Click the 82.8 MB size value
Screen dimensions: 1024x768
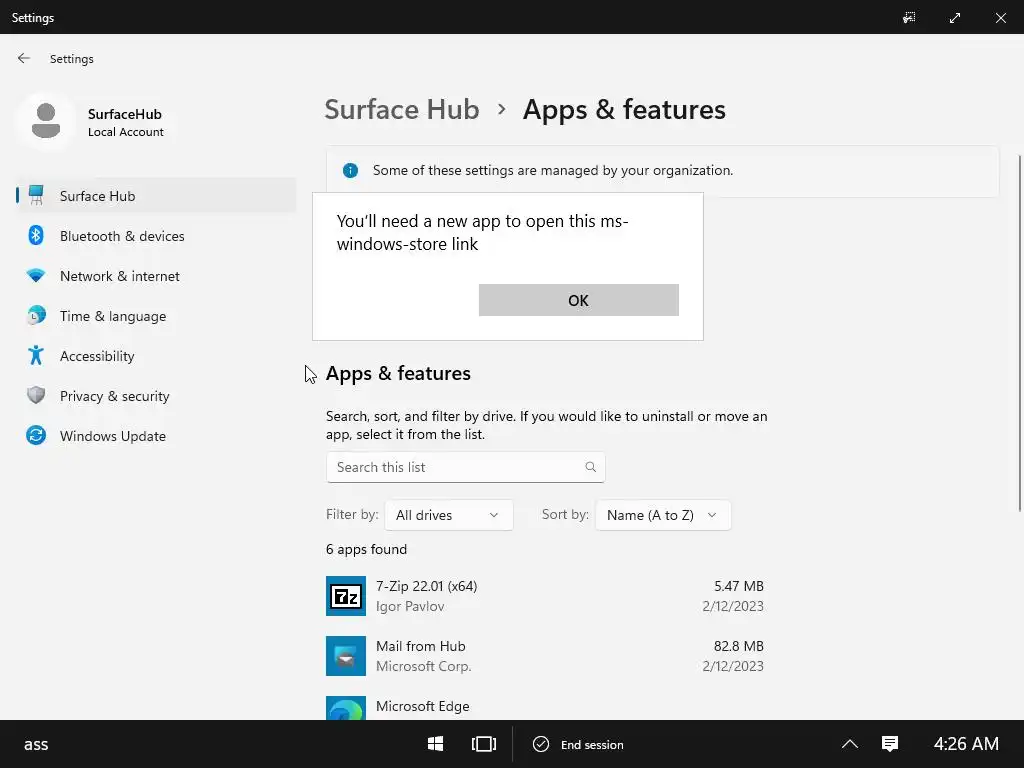739,647
